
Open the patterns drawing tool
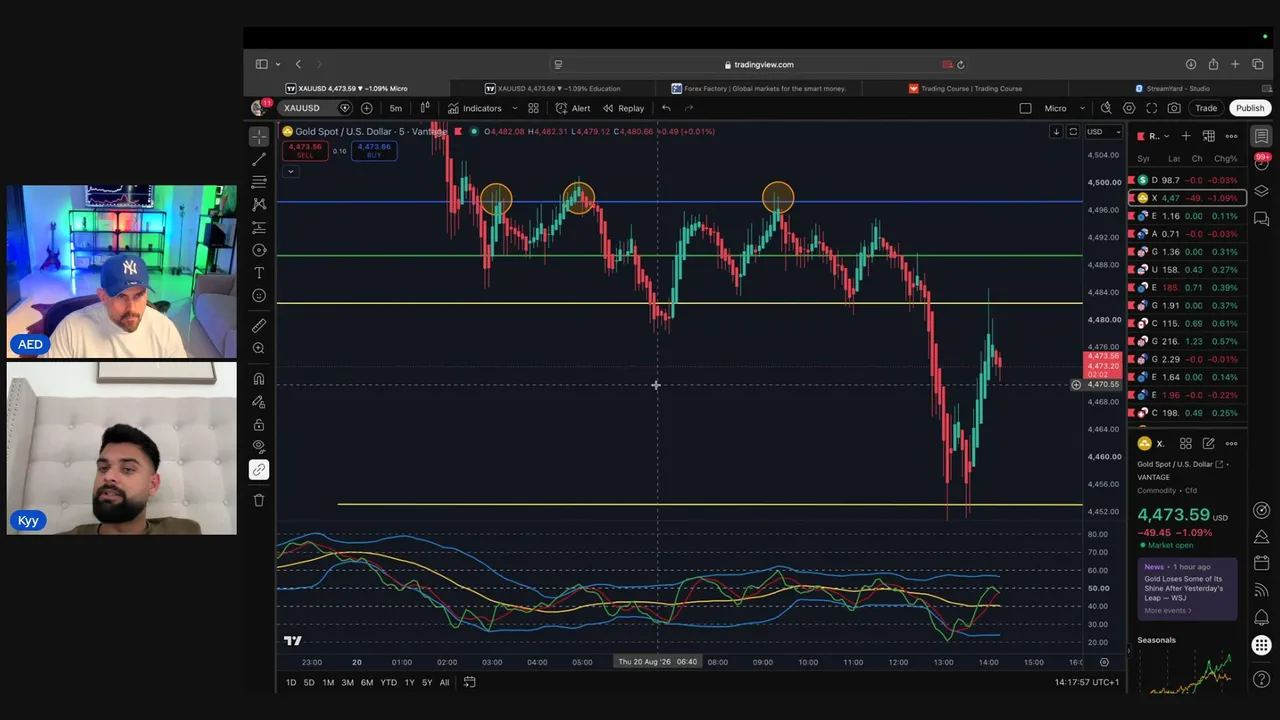click(x=259, y=204)
